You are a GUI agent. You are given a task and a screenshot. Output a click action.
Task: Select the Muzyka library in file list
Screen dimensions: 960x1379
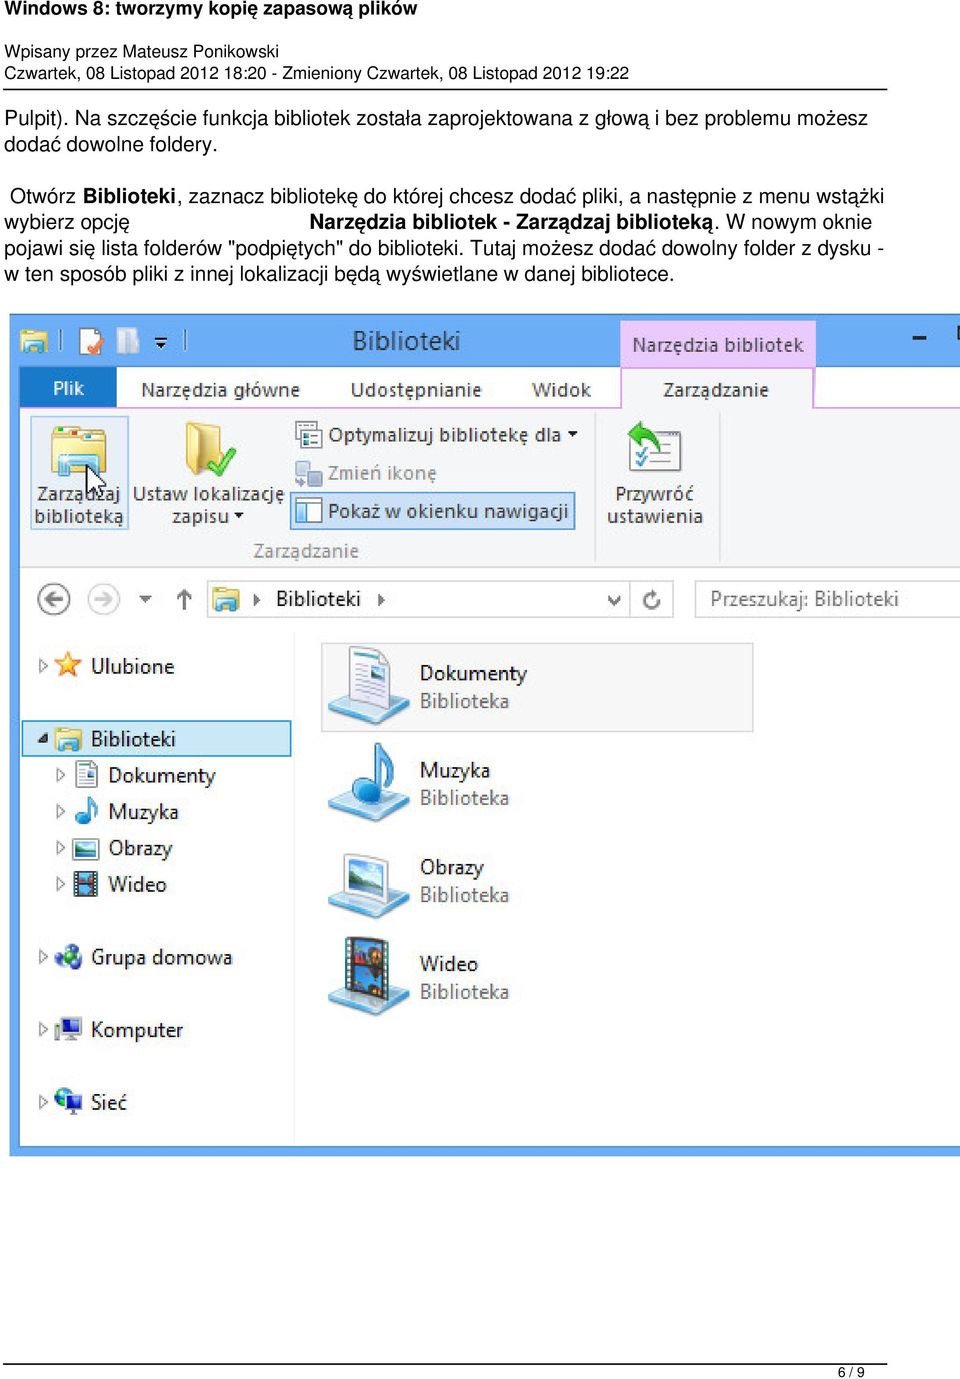[x=418, y=783]
